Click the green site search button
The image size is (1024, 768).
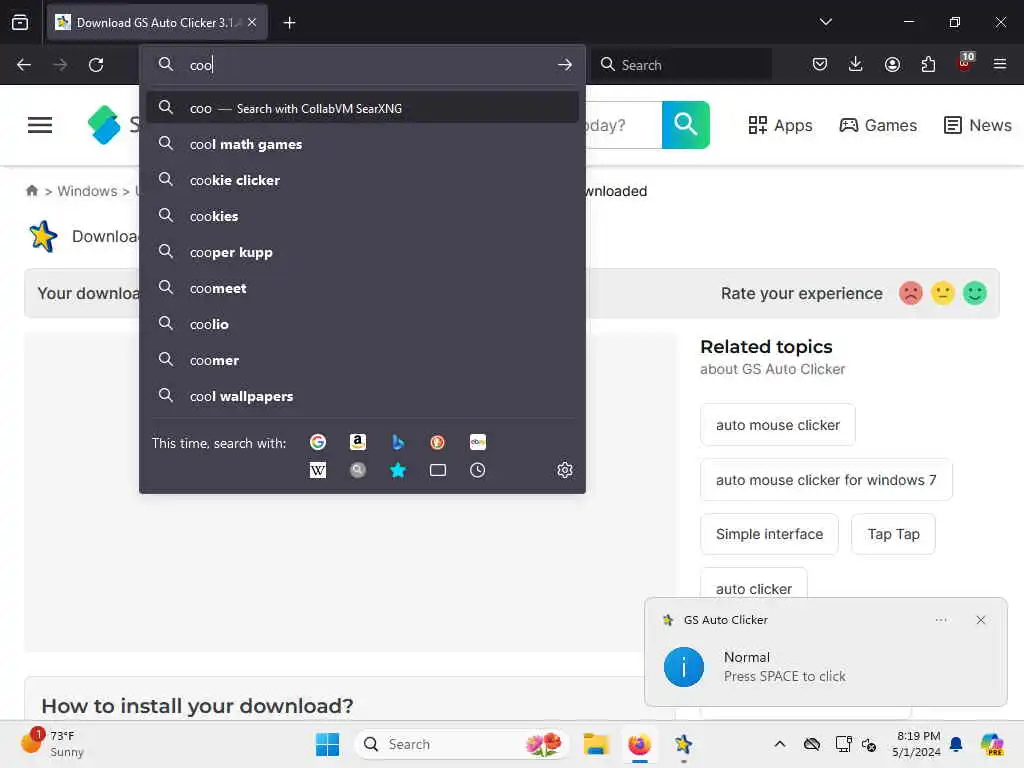(686, 125)
